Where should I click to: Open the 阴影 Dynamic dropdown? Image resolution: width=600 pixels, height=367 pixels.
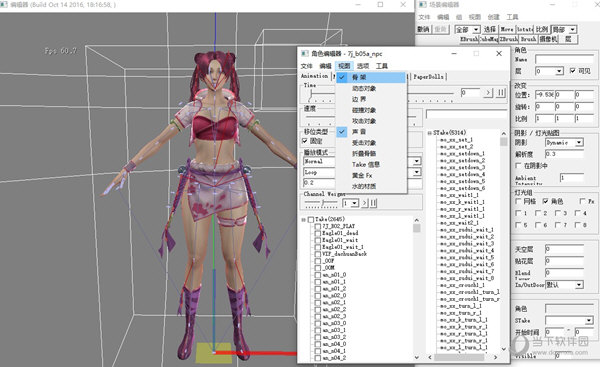[x=579, y=142]
